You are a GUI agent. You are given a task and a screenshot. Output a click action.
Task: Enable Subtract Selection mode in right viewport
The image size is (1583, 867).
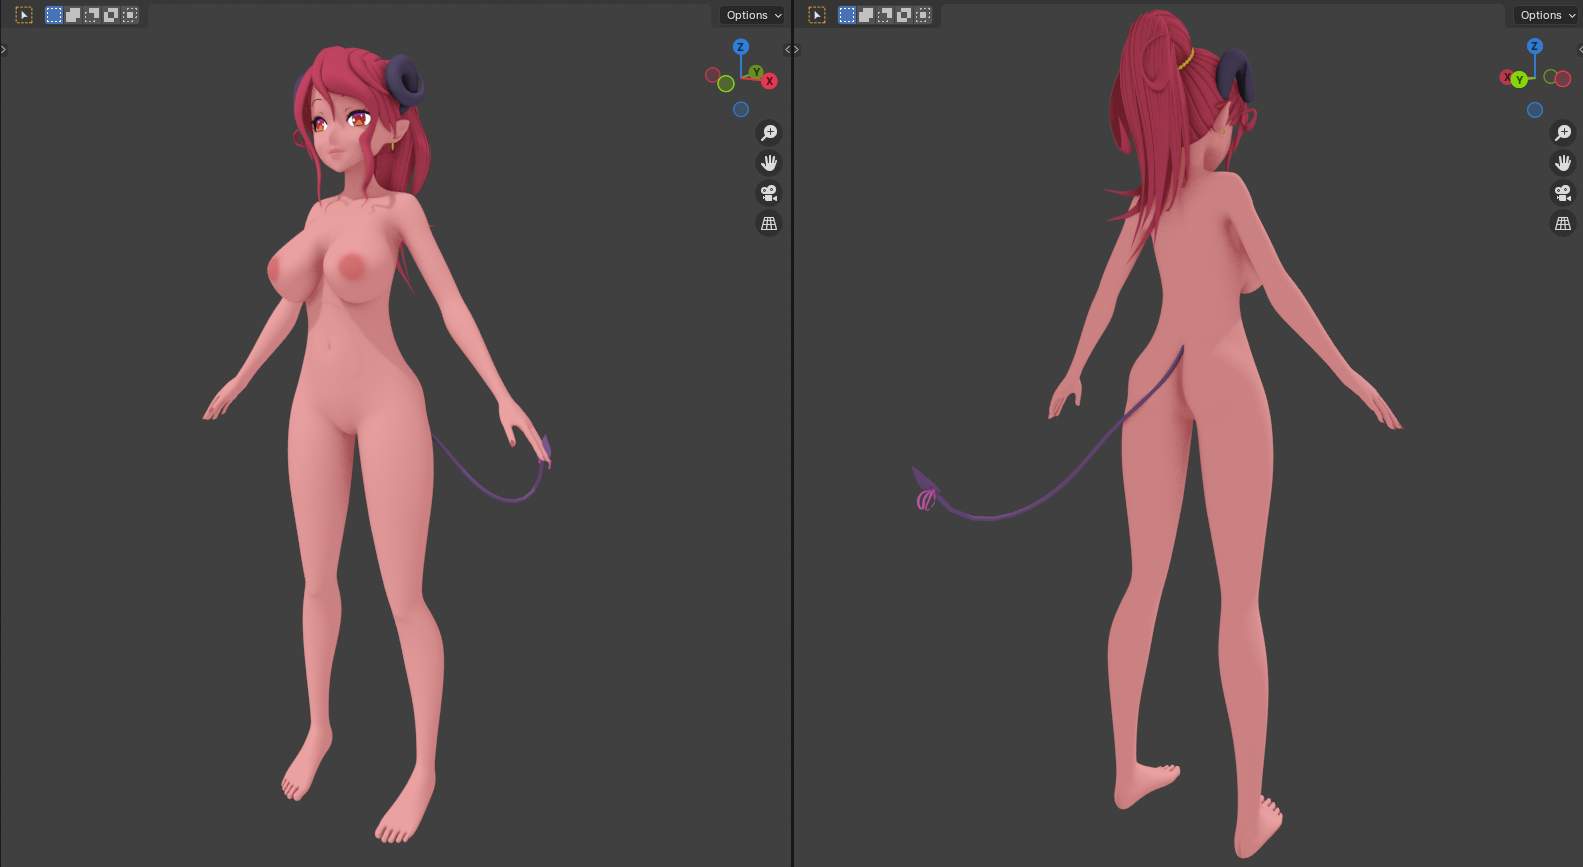click(885, 15)
